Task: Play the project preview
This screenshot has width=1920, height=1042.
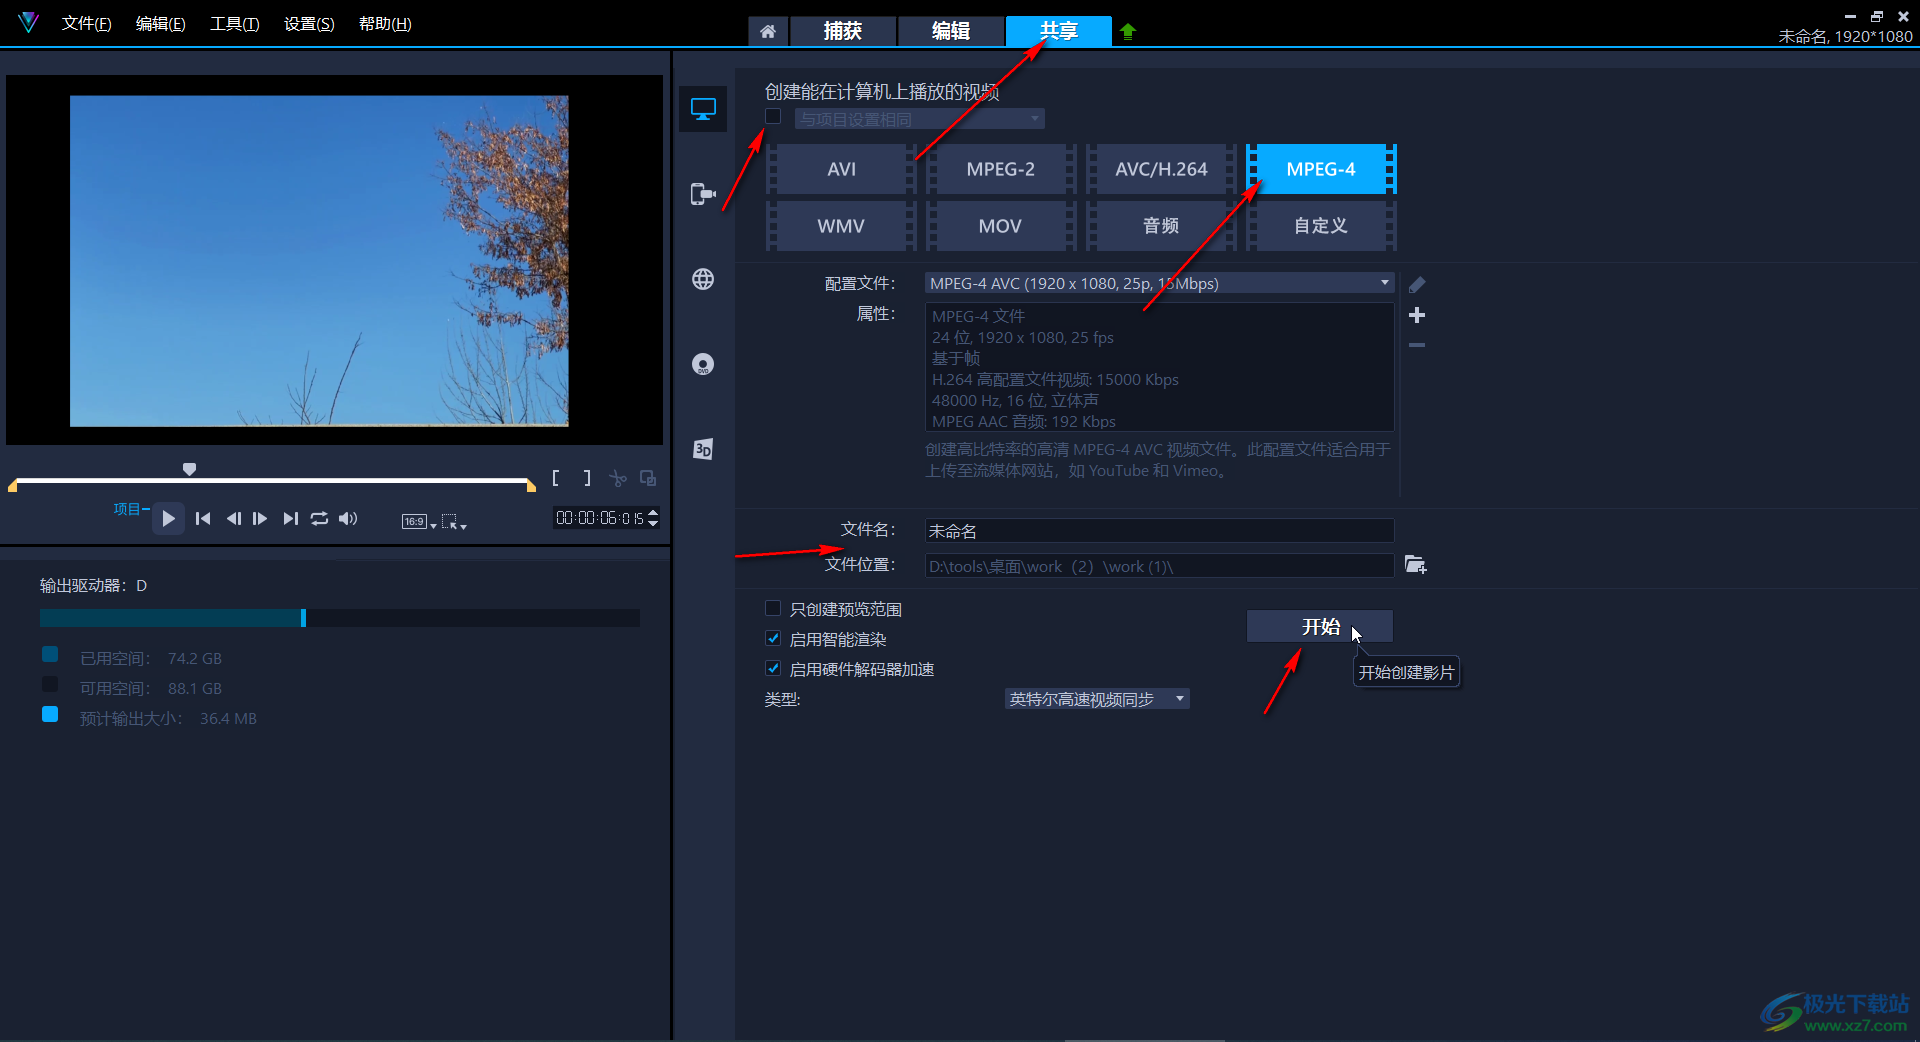Action: (x=168, y=518)
